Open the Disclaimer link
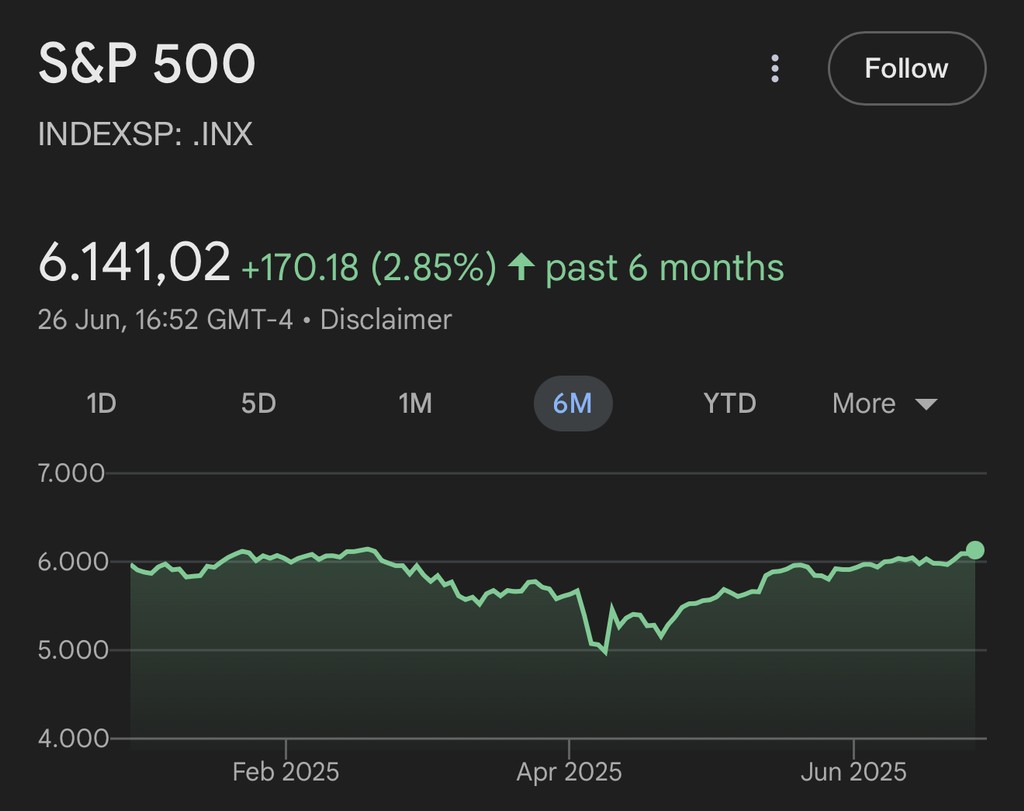This screenshot has width=1024, height=811. coord(386,320)
